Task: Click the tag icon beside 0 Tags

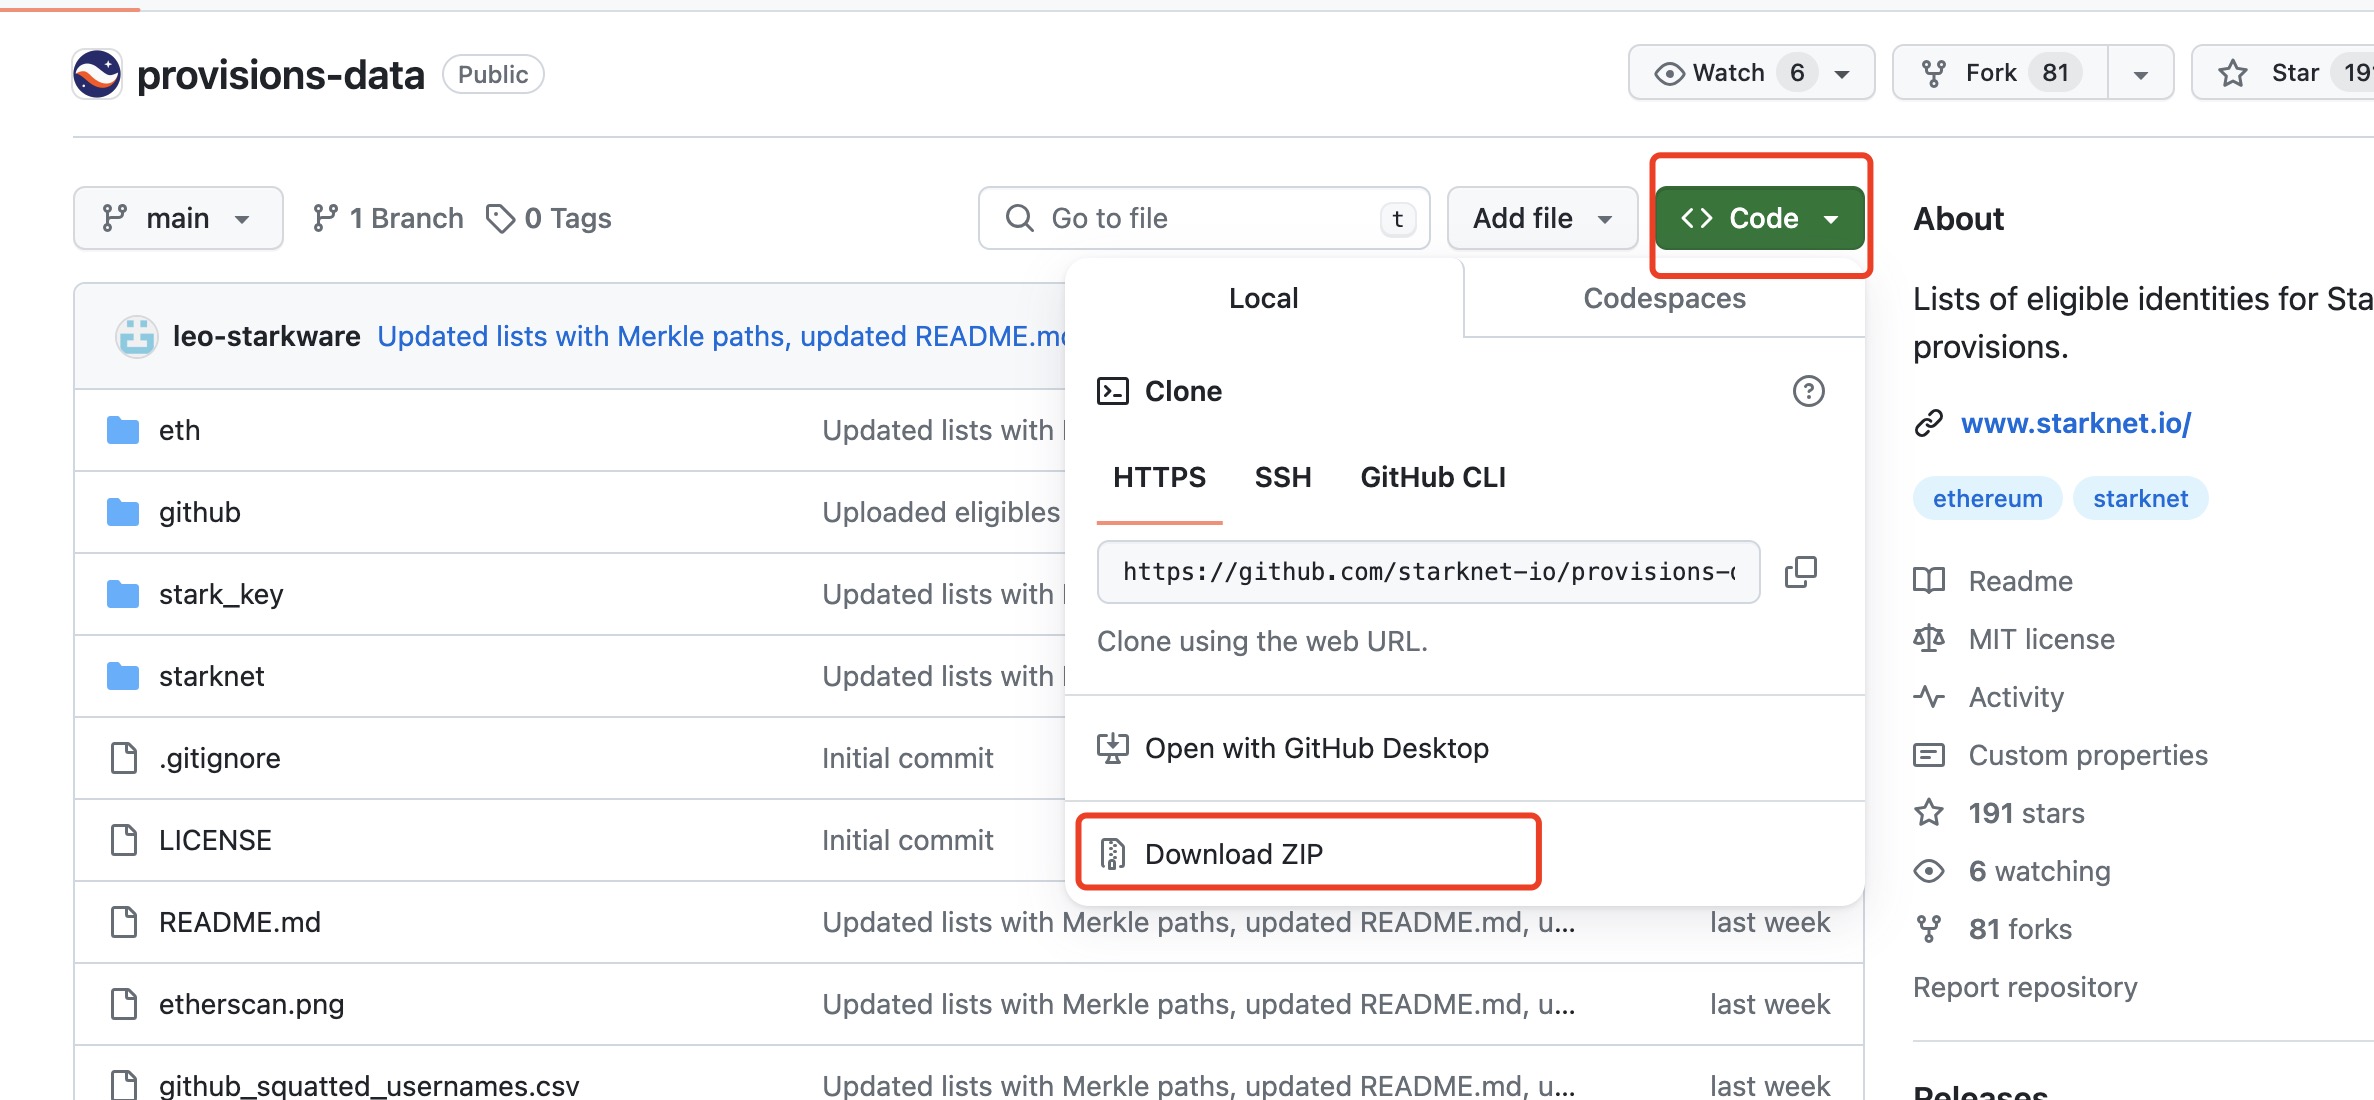Action: click(500, 218)
